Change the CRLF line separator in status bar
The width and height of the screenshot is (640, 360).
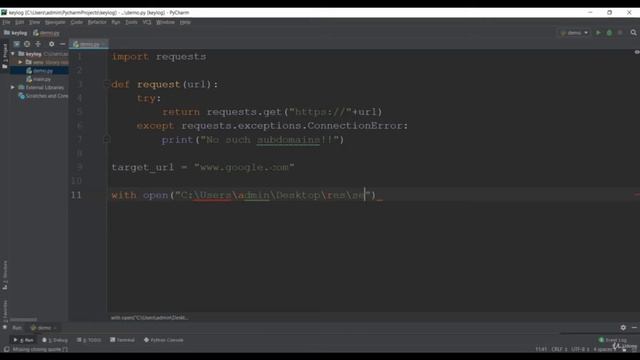tap(559, 349)
